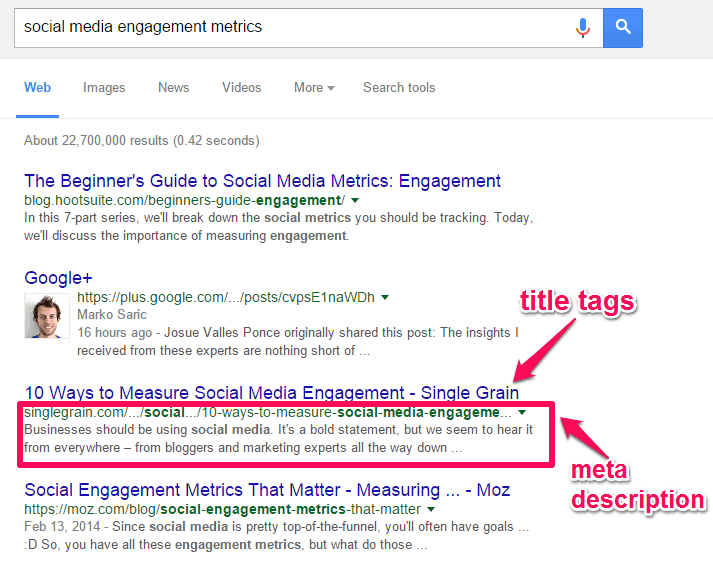
Task: Click Marko Saric's profile photo
Action: [45, 317]
